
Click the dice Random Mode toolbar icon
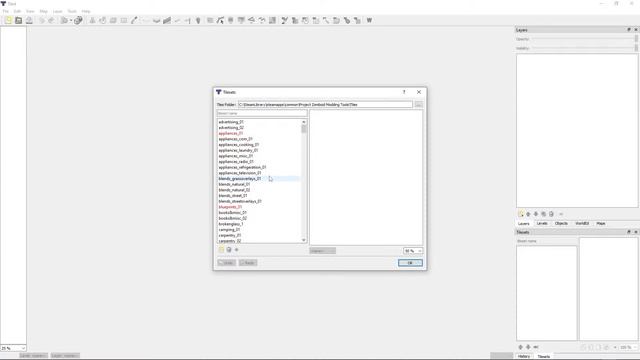(78, 20)
